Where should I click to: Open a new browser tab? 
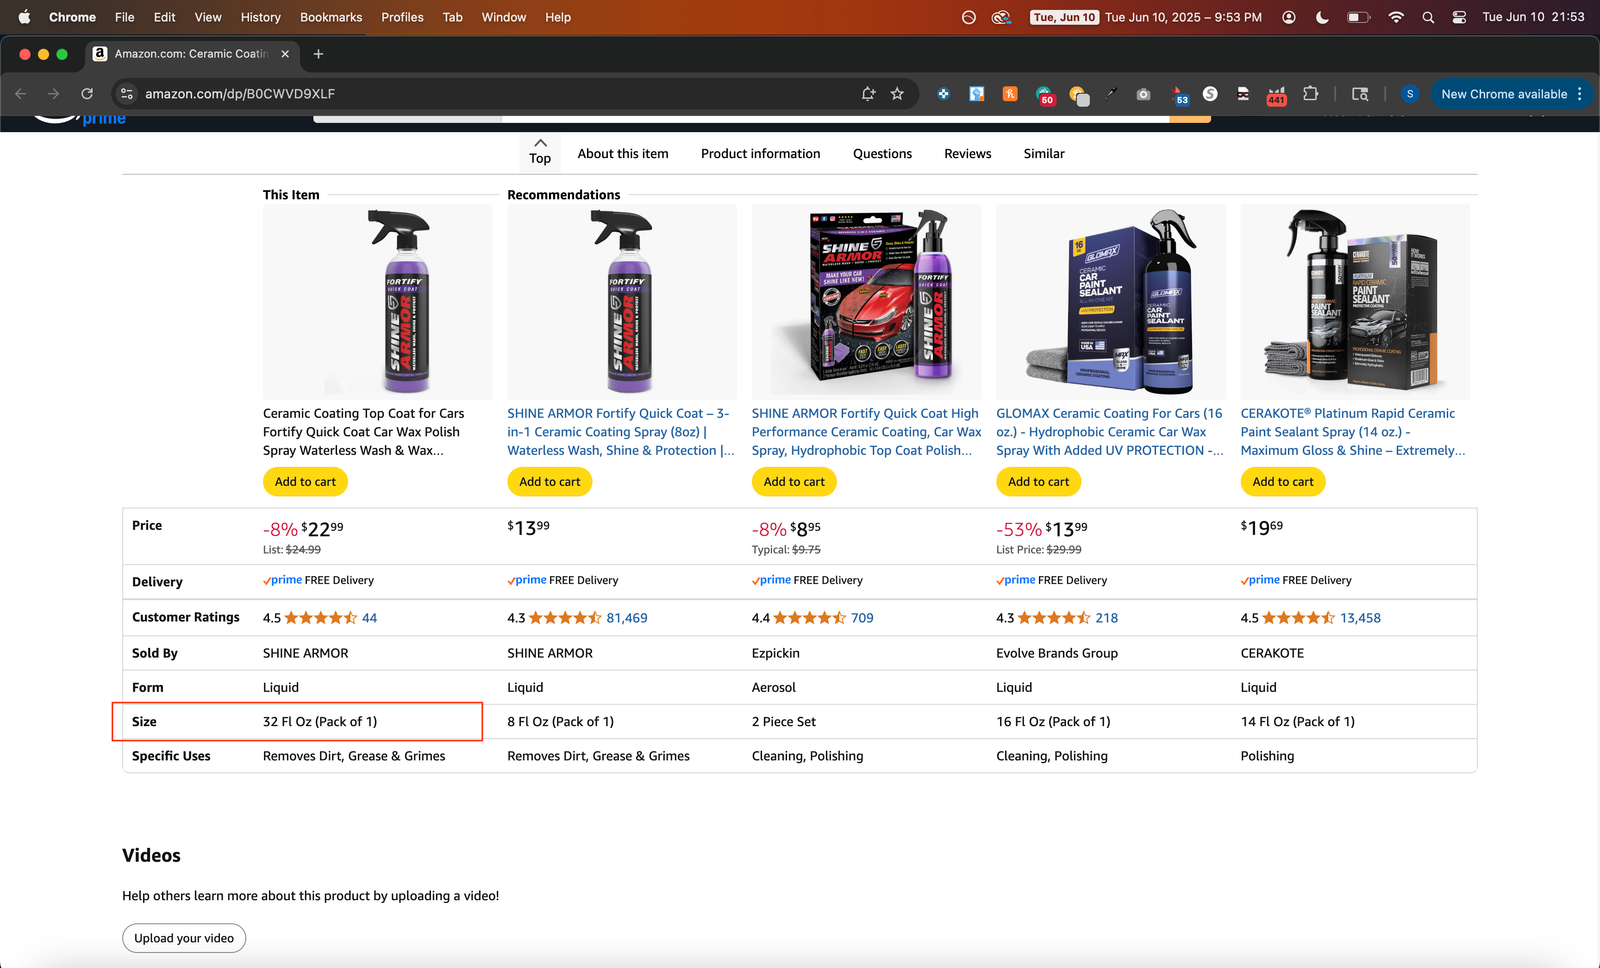coord(318,54)
